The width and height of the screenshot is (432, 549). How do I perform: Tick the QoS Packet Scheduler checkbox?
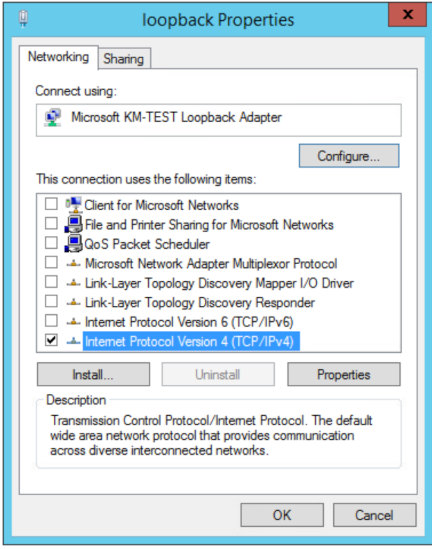click(x=51, y=243)
